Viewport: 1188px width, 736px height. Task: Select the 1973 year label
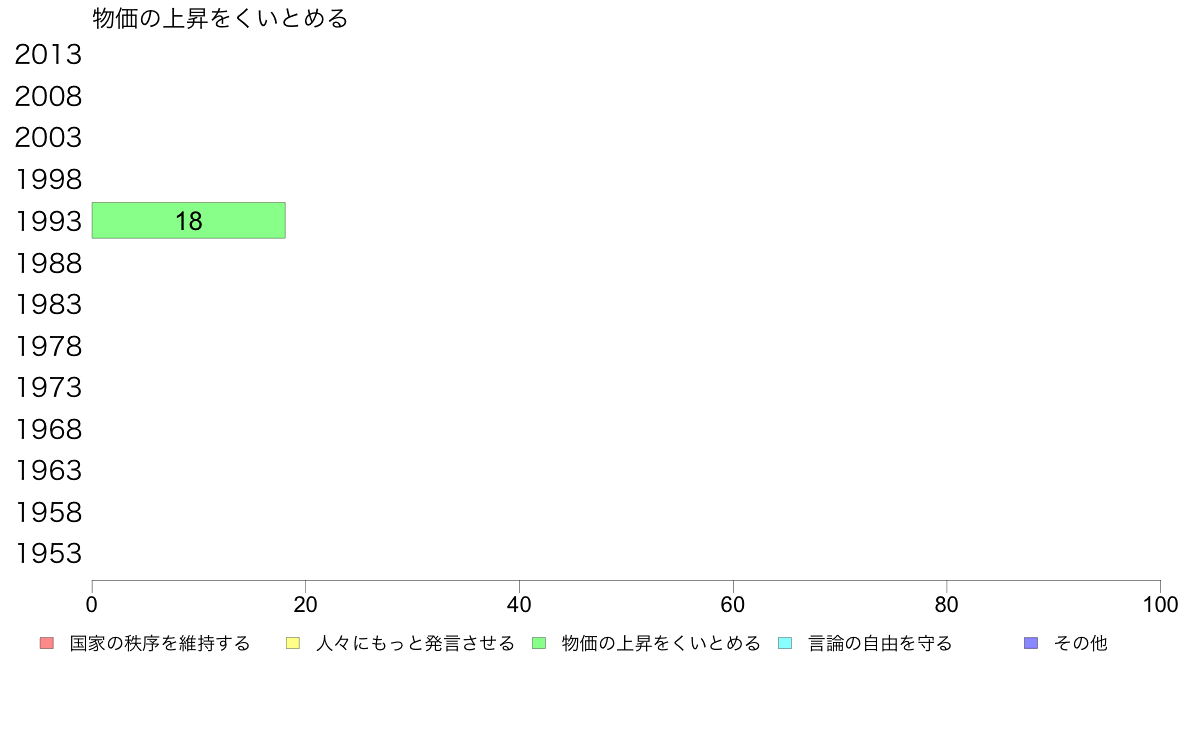point(48,387)
